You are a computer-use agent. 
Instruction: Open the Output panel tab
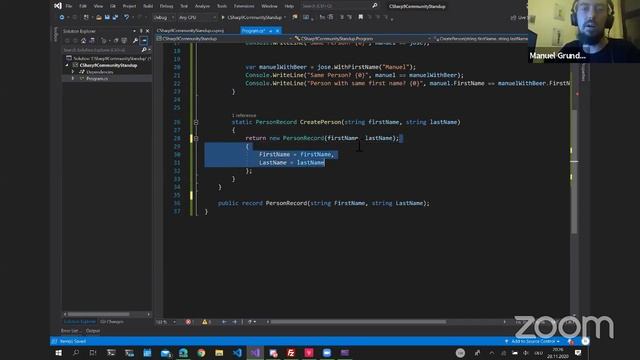[x=93, y=331]
